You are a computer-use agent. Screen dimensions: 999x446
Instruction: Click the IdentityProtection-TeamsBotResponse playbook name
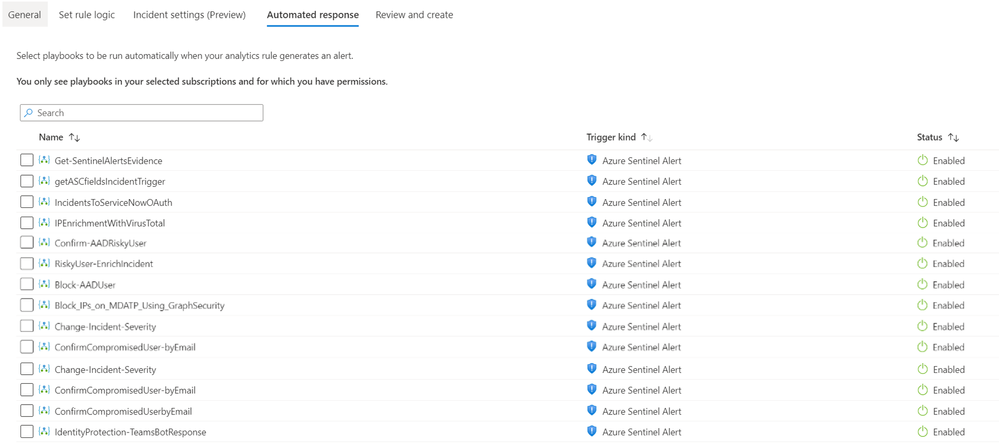pos(130,432)
